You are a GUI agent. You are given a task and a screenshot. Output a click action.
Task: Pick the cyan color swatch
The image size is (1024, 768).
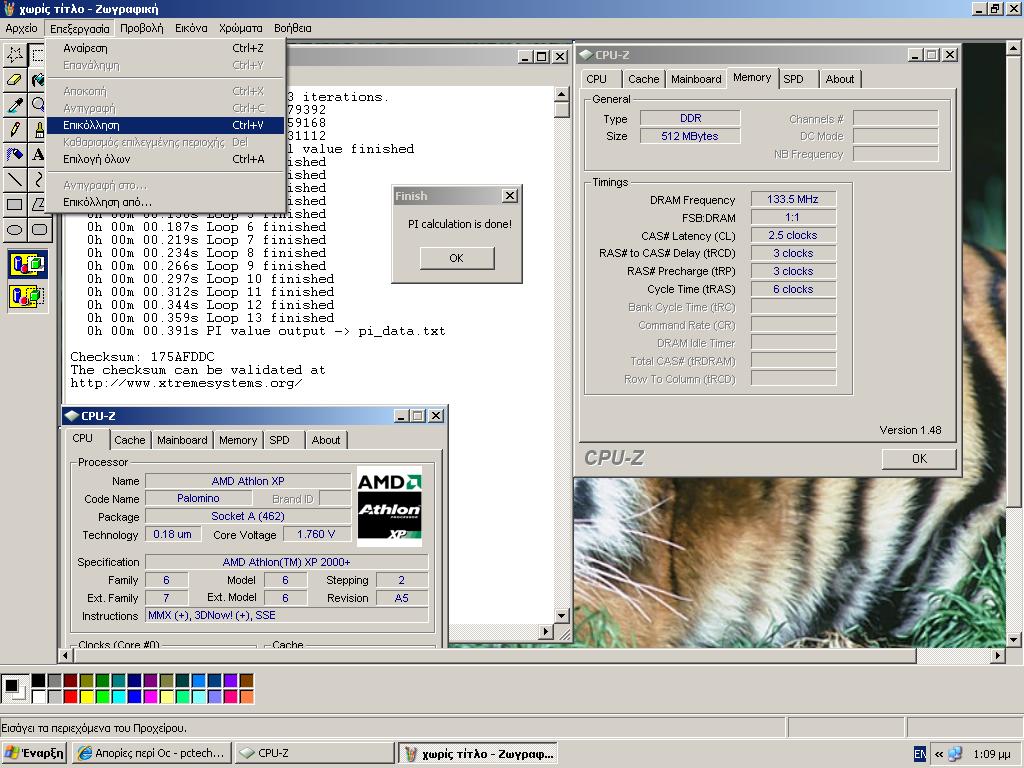(x=118, y=697)
